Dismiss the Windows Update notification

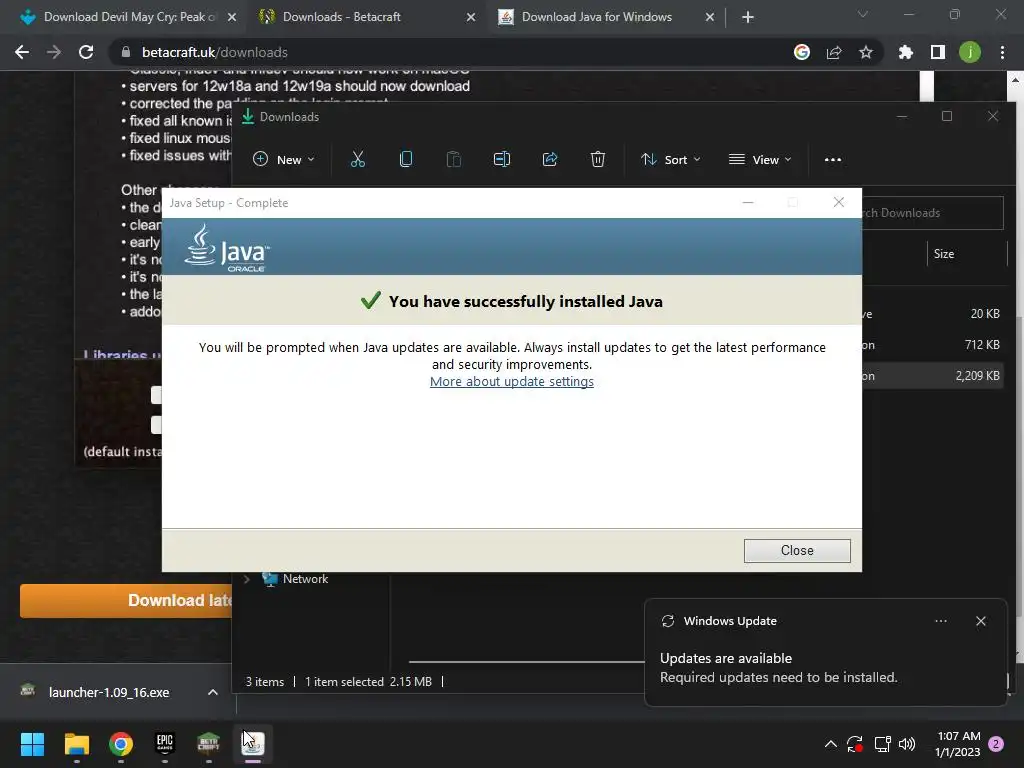click(980, 621)
